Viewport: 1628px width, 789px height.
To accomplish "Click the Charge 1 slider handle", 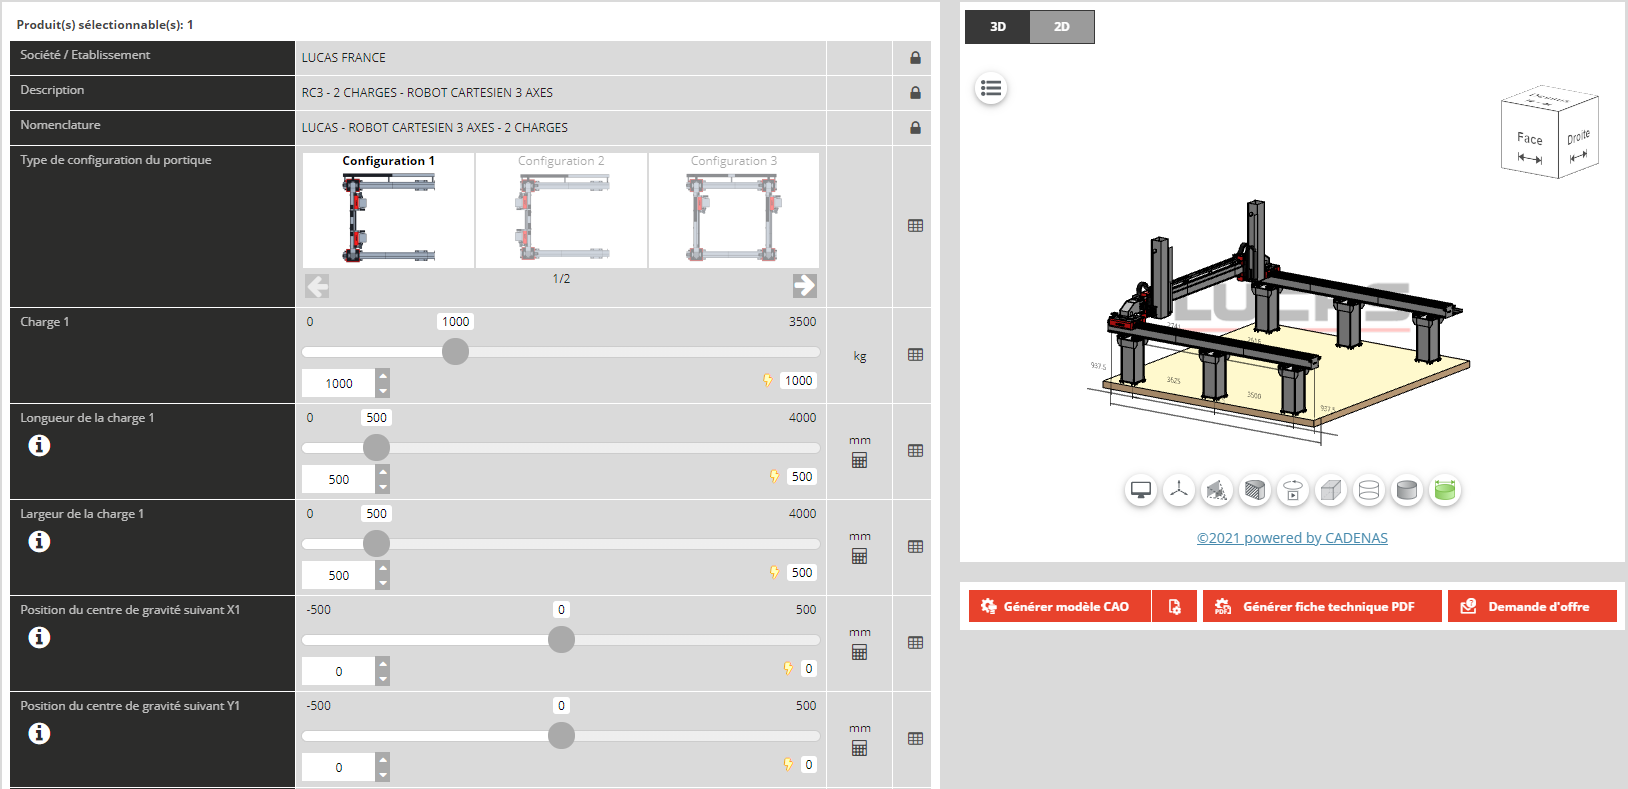I will tap(455, 352).
